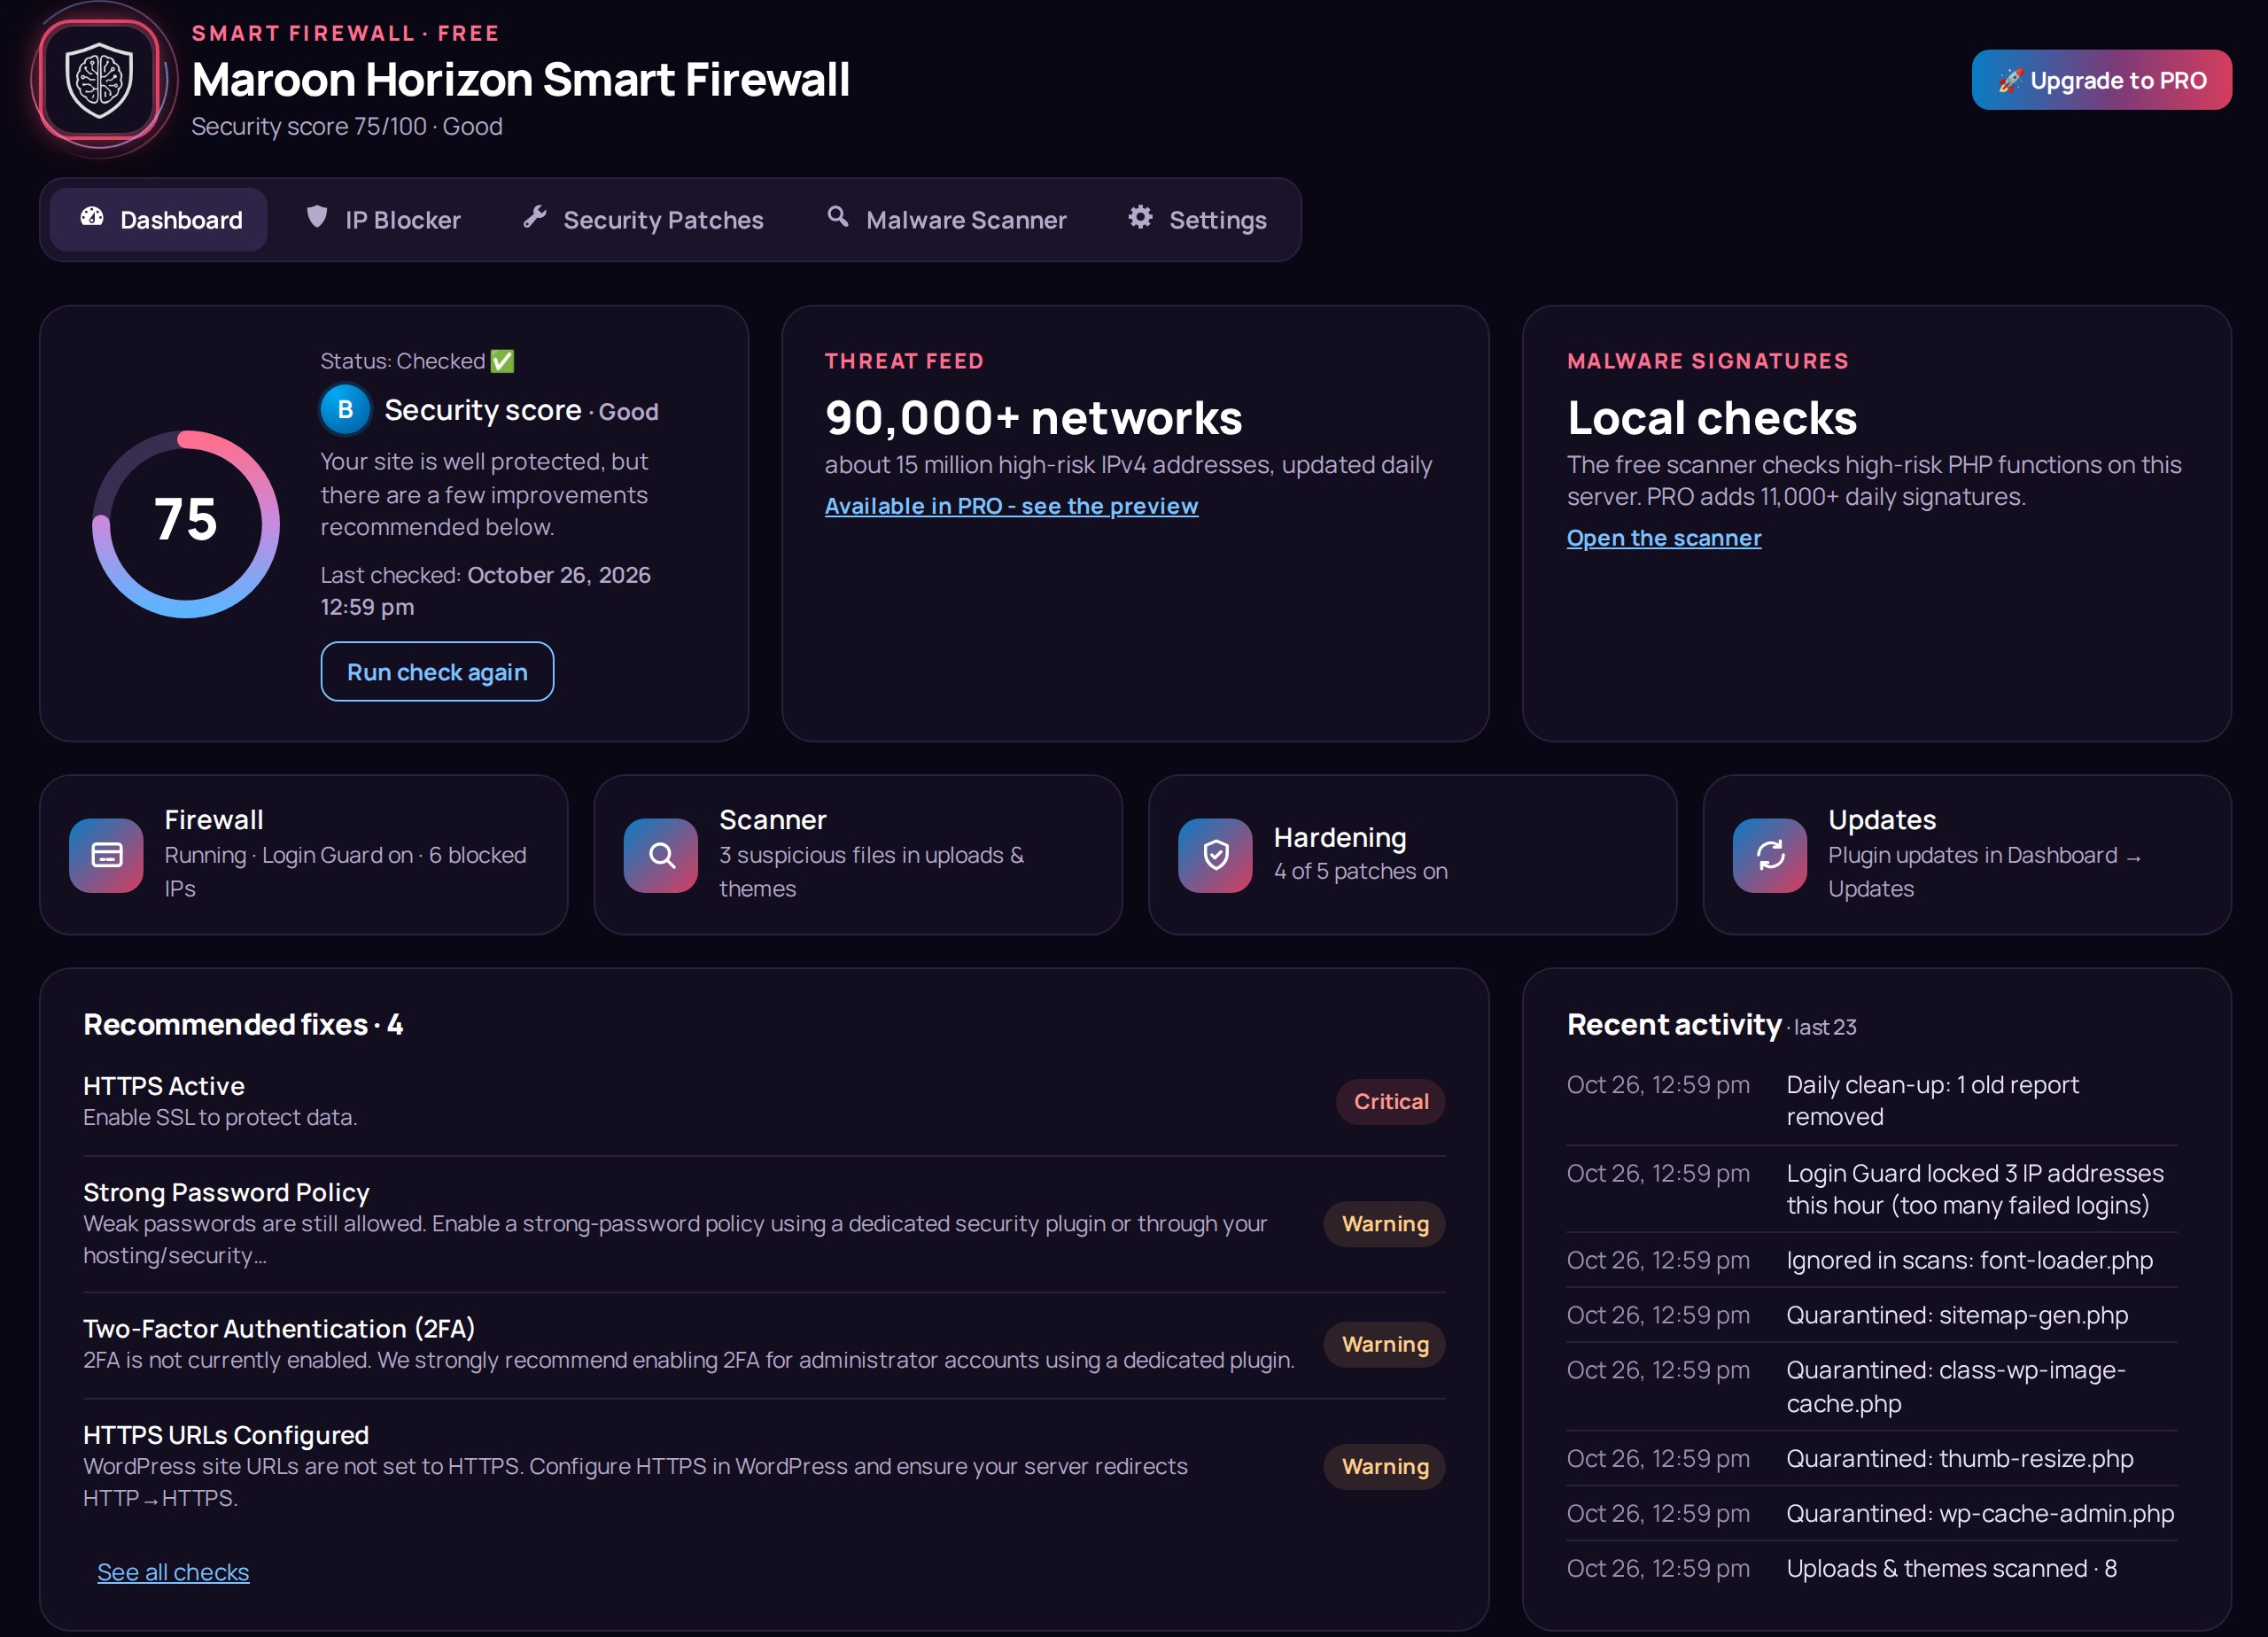Click the green Checked status checkmark
The image size is (2268, 1637).
pyautogui.click(x=502, y=361)
